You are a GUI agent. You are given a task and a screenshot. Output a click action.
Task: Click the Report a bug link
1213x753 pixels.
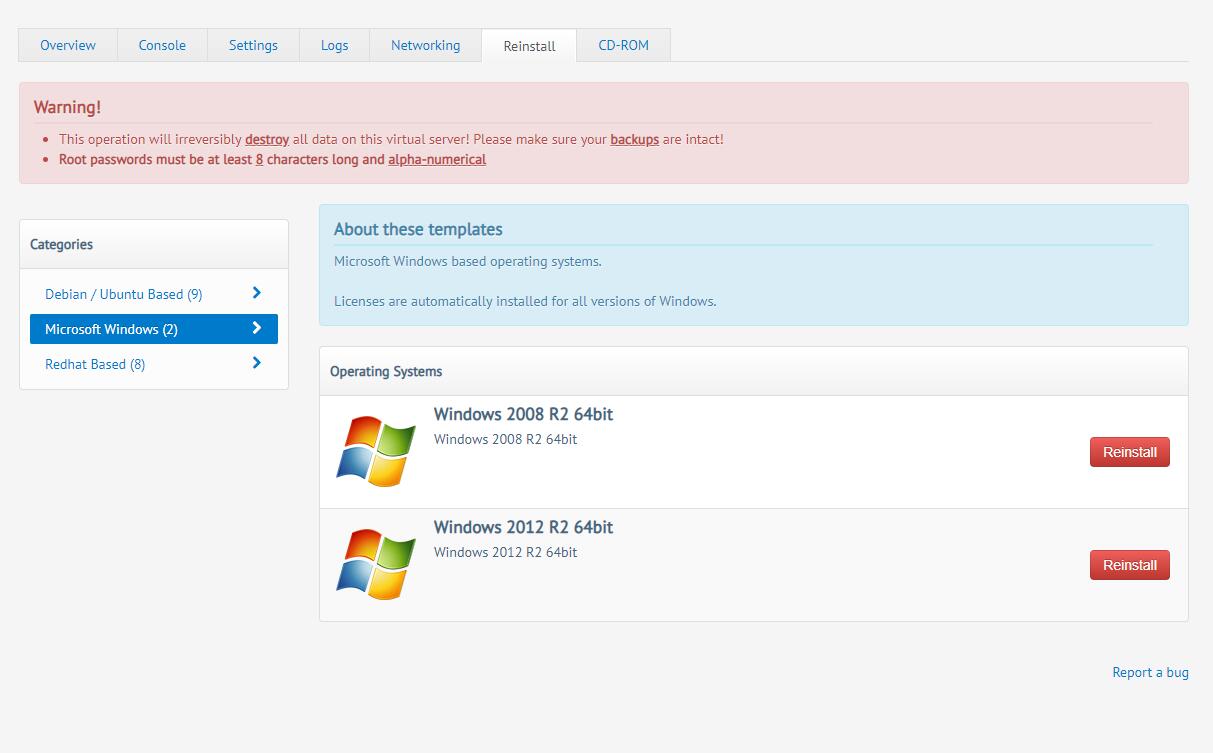pos(1150,672)
